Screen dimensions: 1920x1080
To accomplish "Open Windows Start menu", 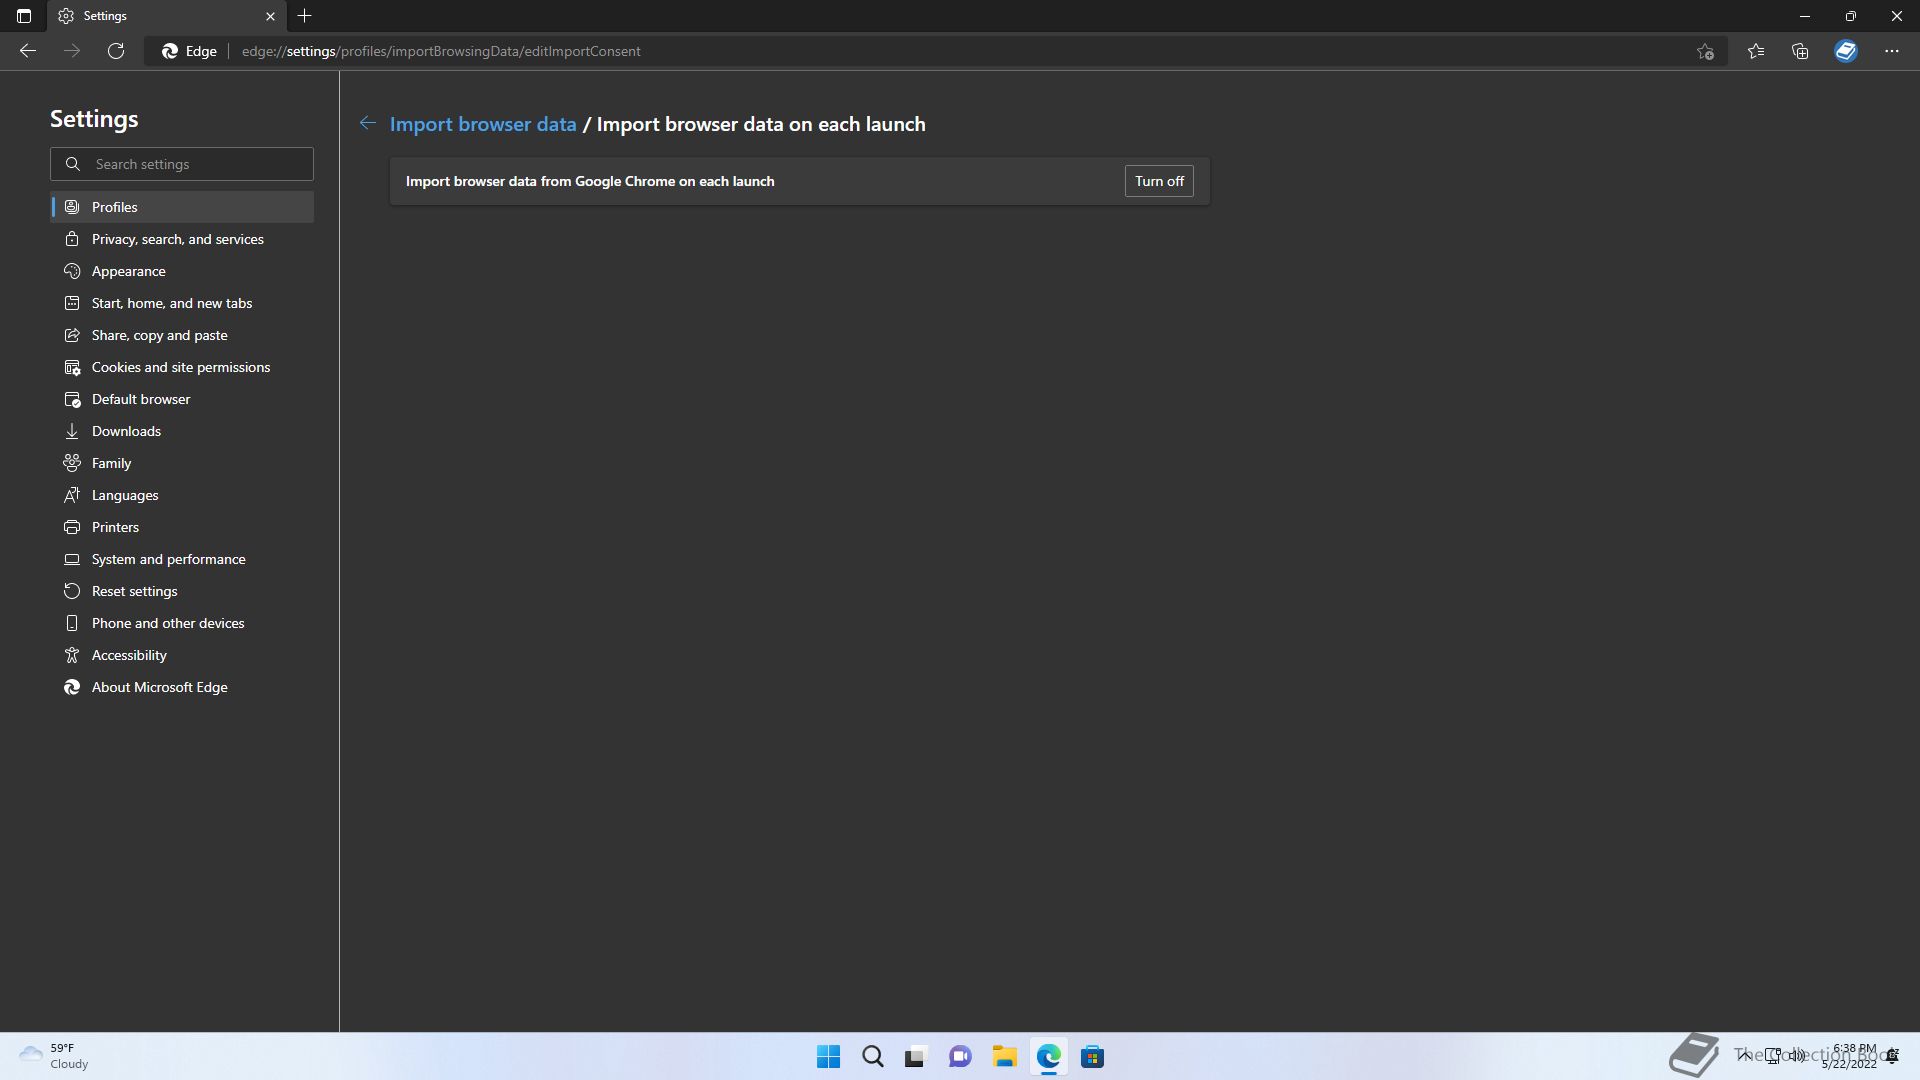I will click(x=829, y=1057).
